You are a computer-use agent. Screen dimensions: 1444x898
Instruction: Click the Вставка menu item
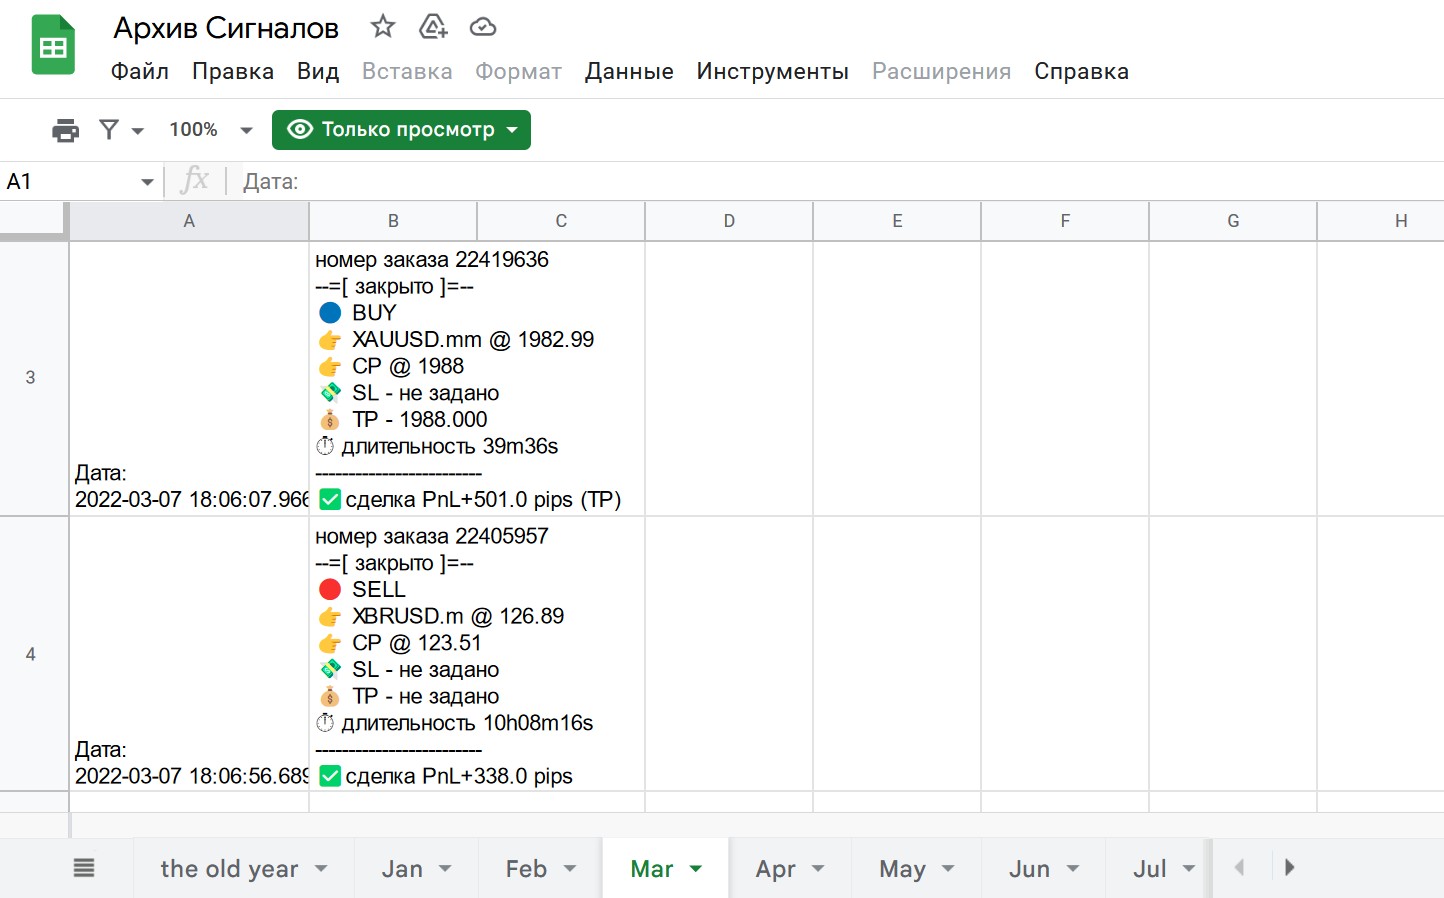[407, 71]
